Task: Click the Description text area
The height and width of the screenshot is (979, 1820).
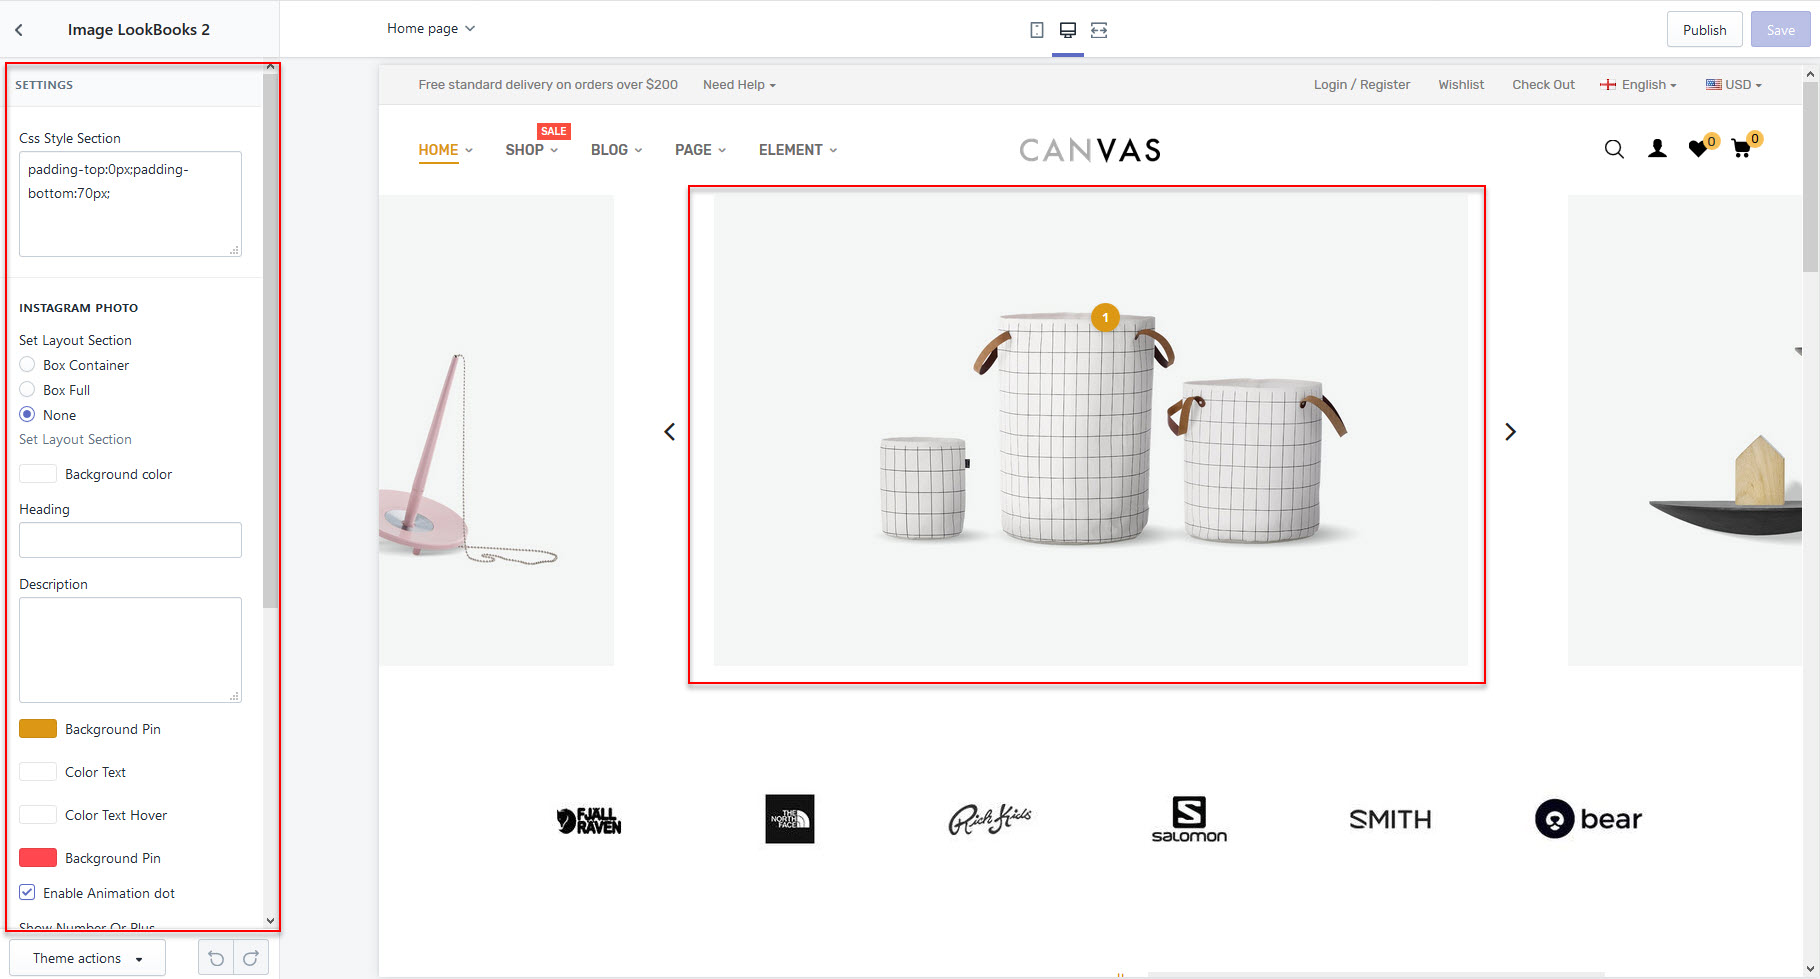Action: coord(130,650)
